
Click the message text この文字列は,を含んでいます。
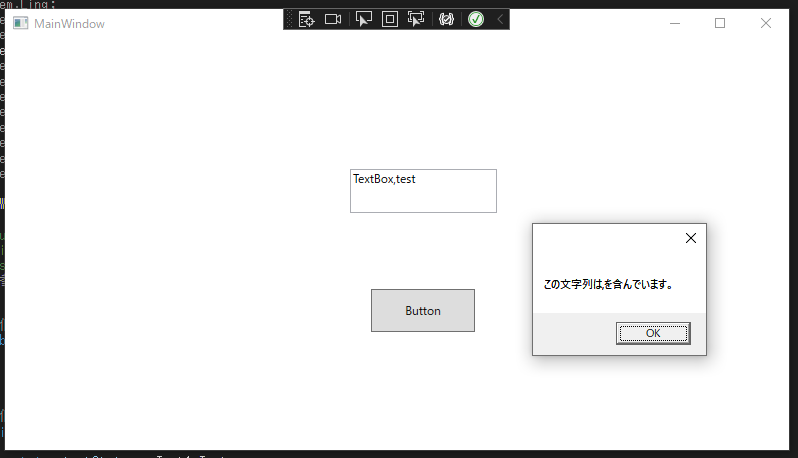pyautogui.click(x=608, y=284)
